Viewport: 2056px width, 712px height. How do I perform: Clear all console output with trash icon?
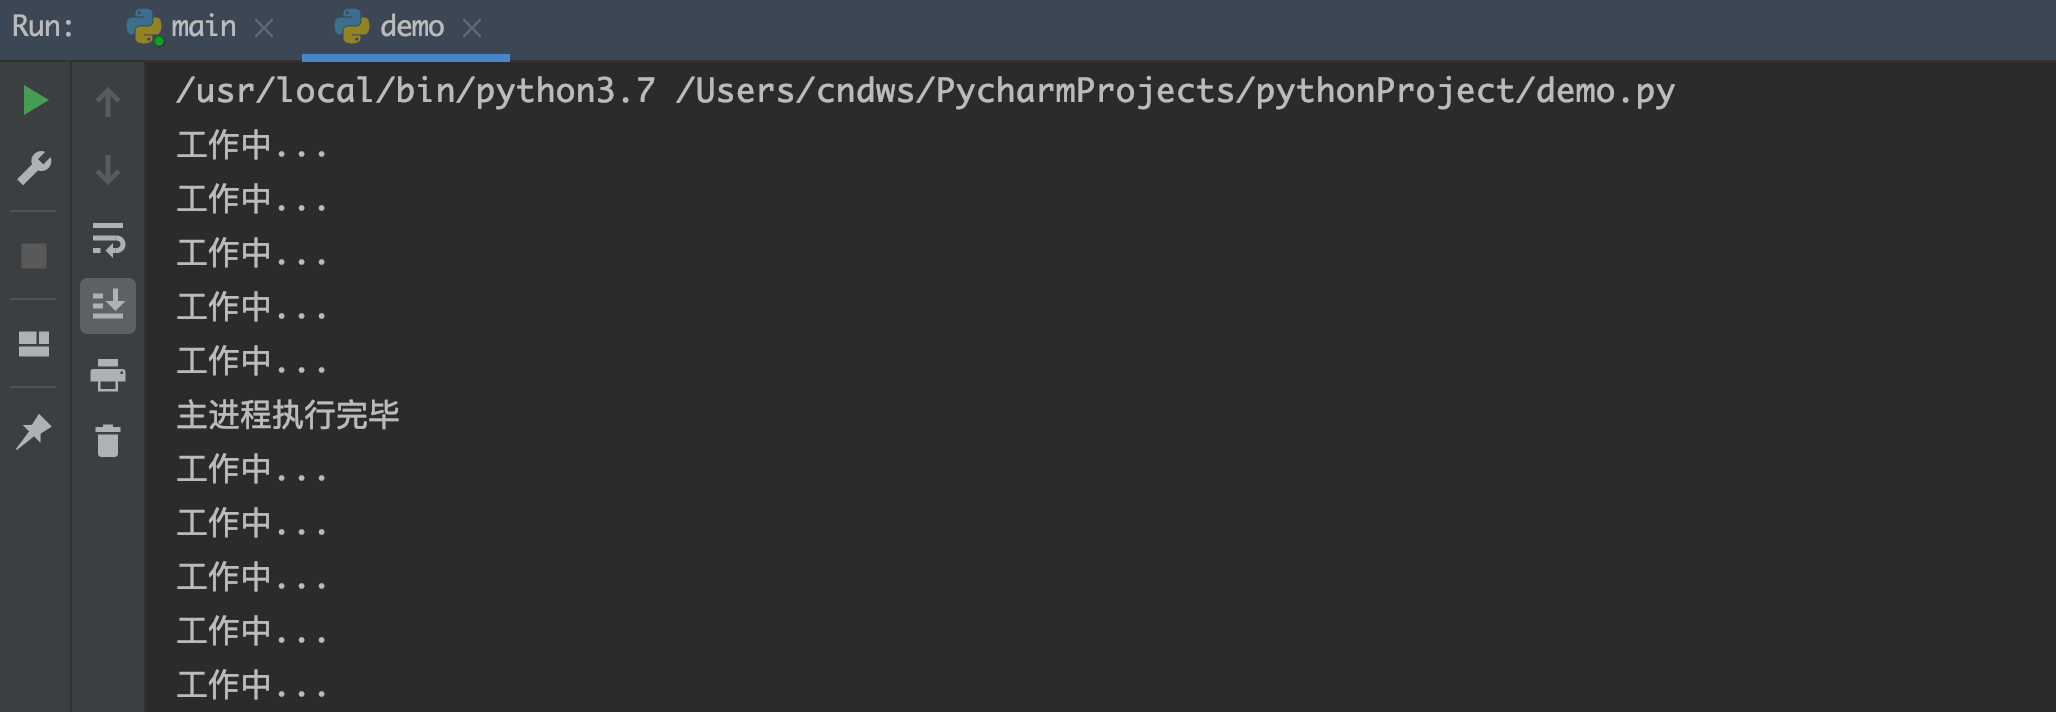coord(108,440)
